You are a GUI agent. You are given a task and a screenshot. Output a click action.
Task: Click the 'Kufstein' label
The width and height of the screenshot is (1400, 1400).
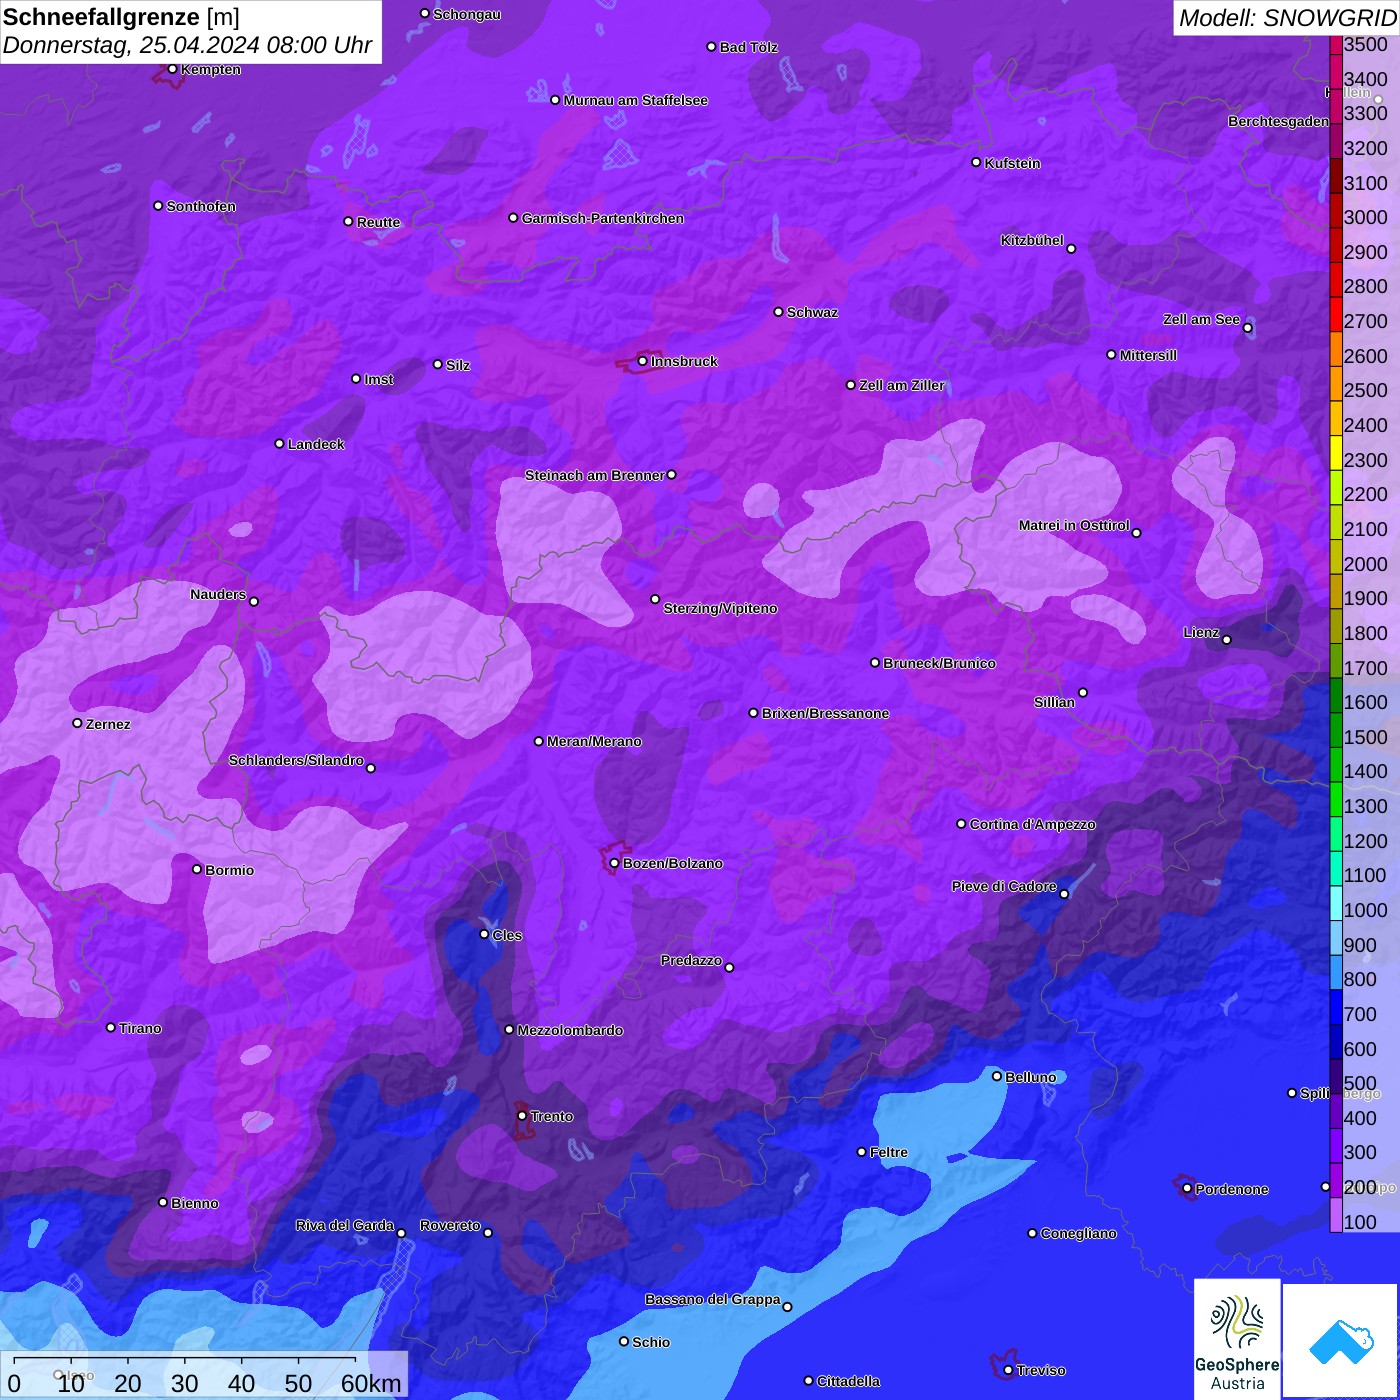click(x=1013, y=163)
